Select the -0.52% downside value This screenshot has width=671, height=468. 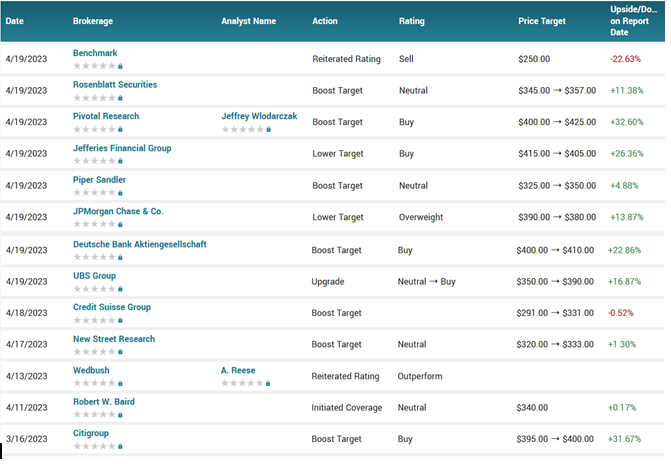pyautogui.click(x=621, y=313)
